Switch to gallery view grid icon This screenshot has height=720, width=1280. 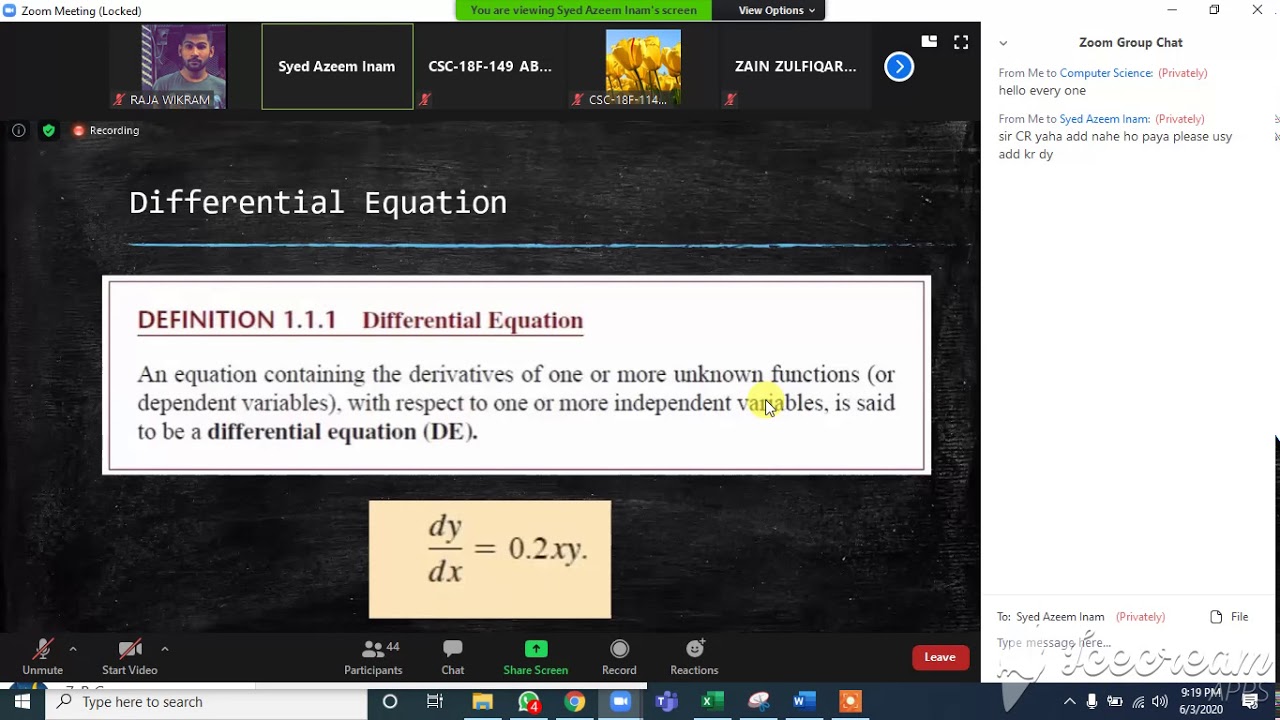[930, 42]
